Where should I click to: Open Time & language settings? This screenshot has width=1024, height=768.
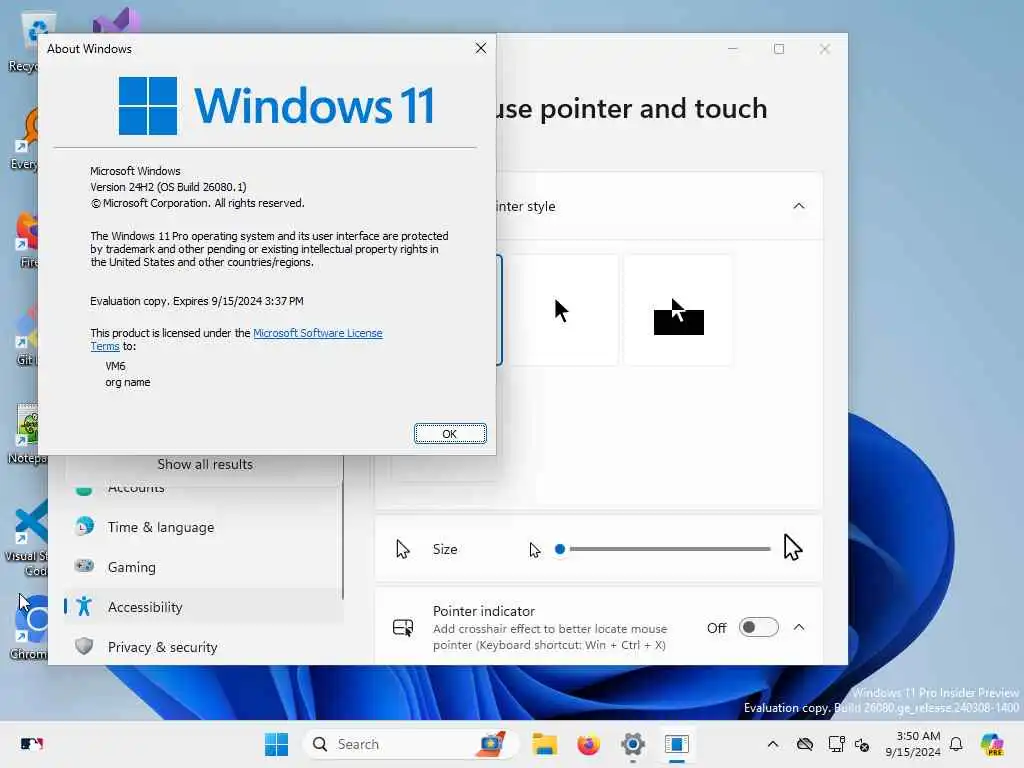coord(204,527)
